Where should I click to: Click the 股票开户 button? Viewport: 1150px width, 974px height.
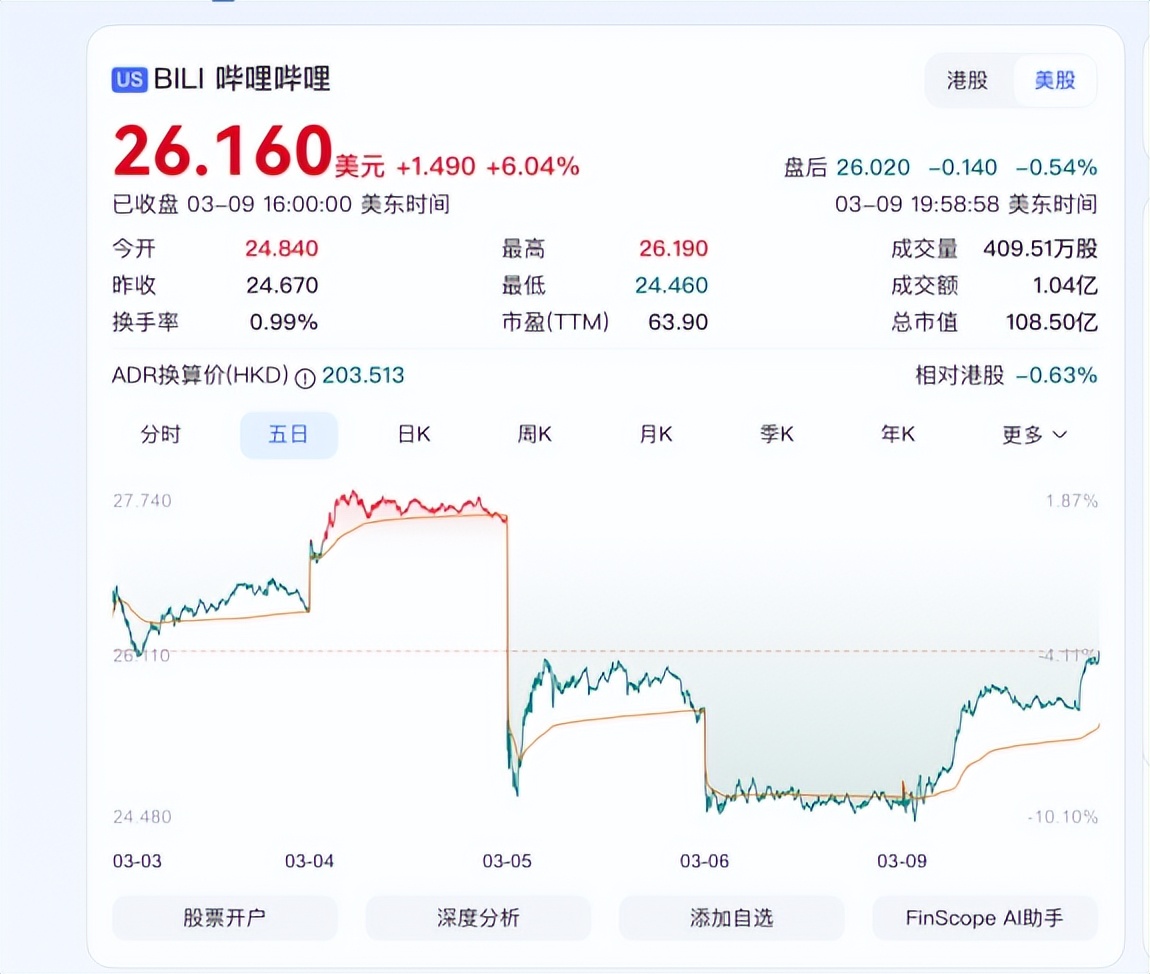pyautogui.click(x=224, y=917)
